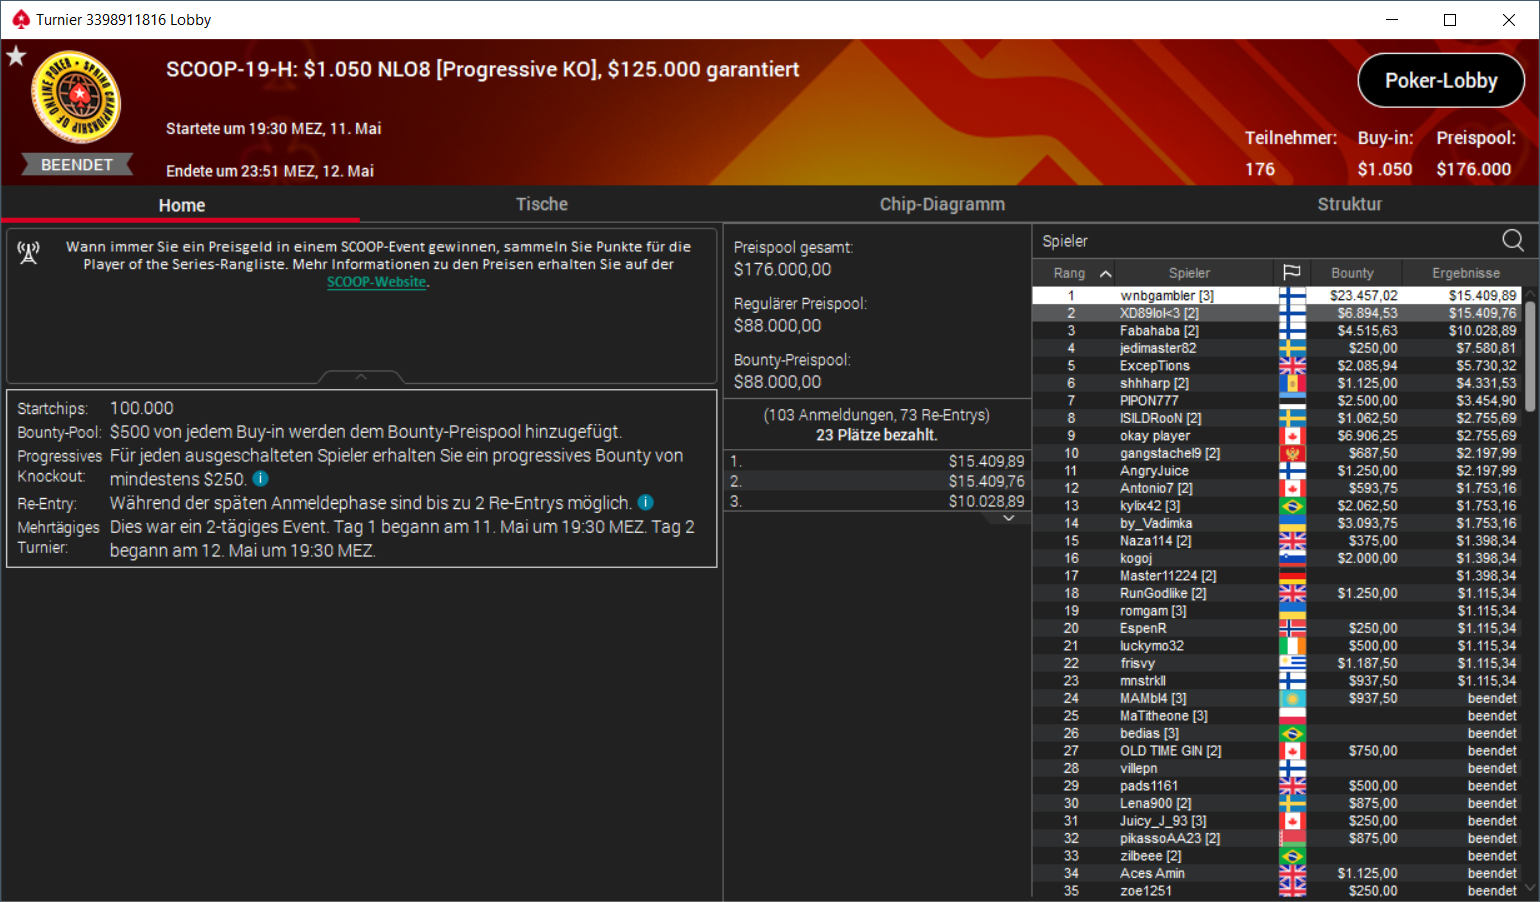Click the flag icon for Master11224
The image size is (1540, 902).
[x=1292, y=576]
